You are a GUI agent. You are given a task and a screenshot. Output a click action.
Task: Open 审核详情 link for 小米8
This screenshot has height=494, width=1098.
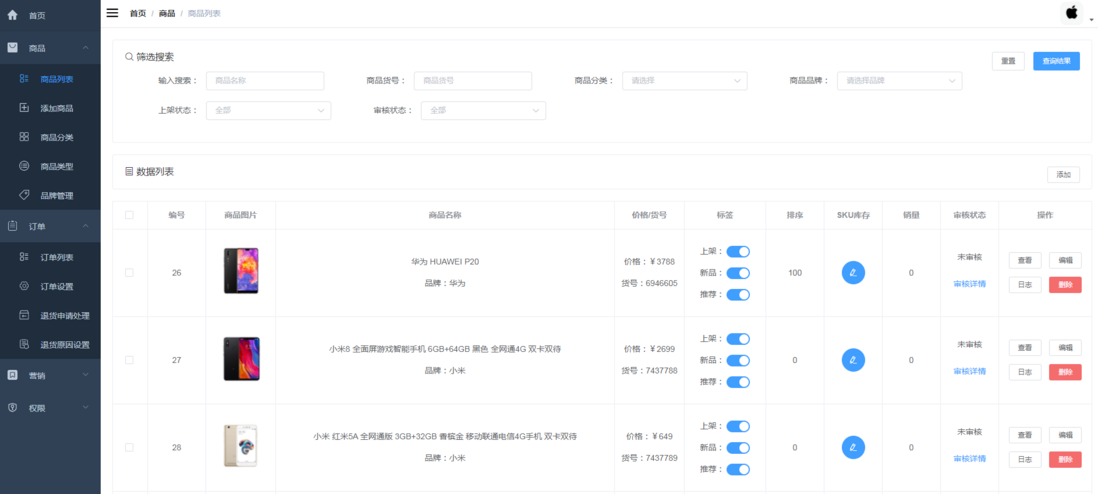click(x=970, y=371)
